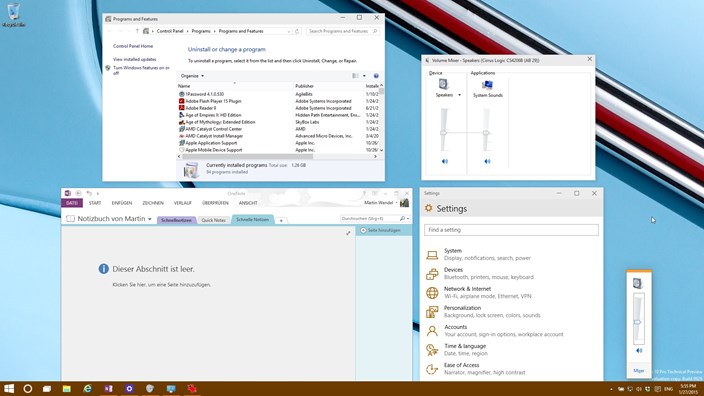Click the Accounts person icon in Settings
Image resolution: width=704 pixels, height=396 pixels.
(x=432, y=331)
